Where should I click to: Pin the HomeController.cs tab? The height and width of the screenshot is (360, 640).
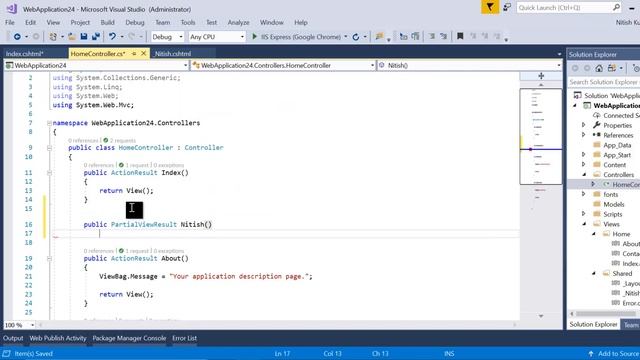coord(134,53)
